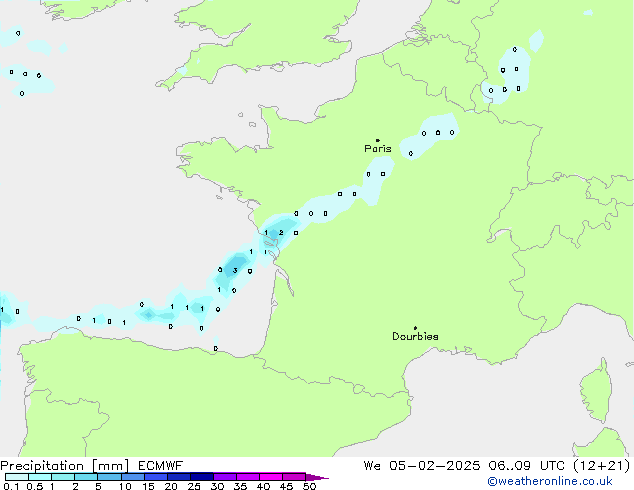Click the 06..09 UTC time label
634x490 pixels.
point(526,466)
